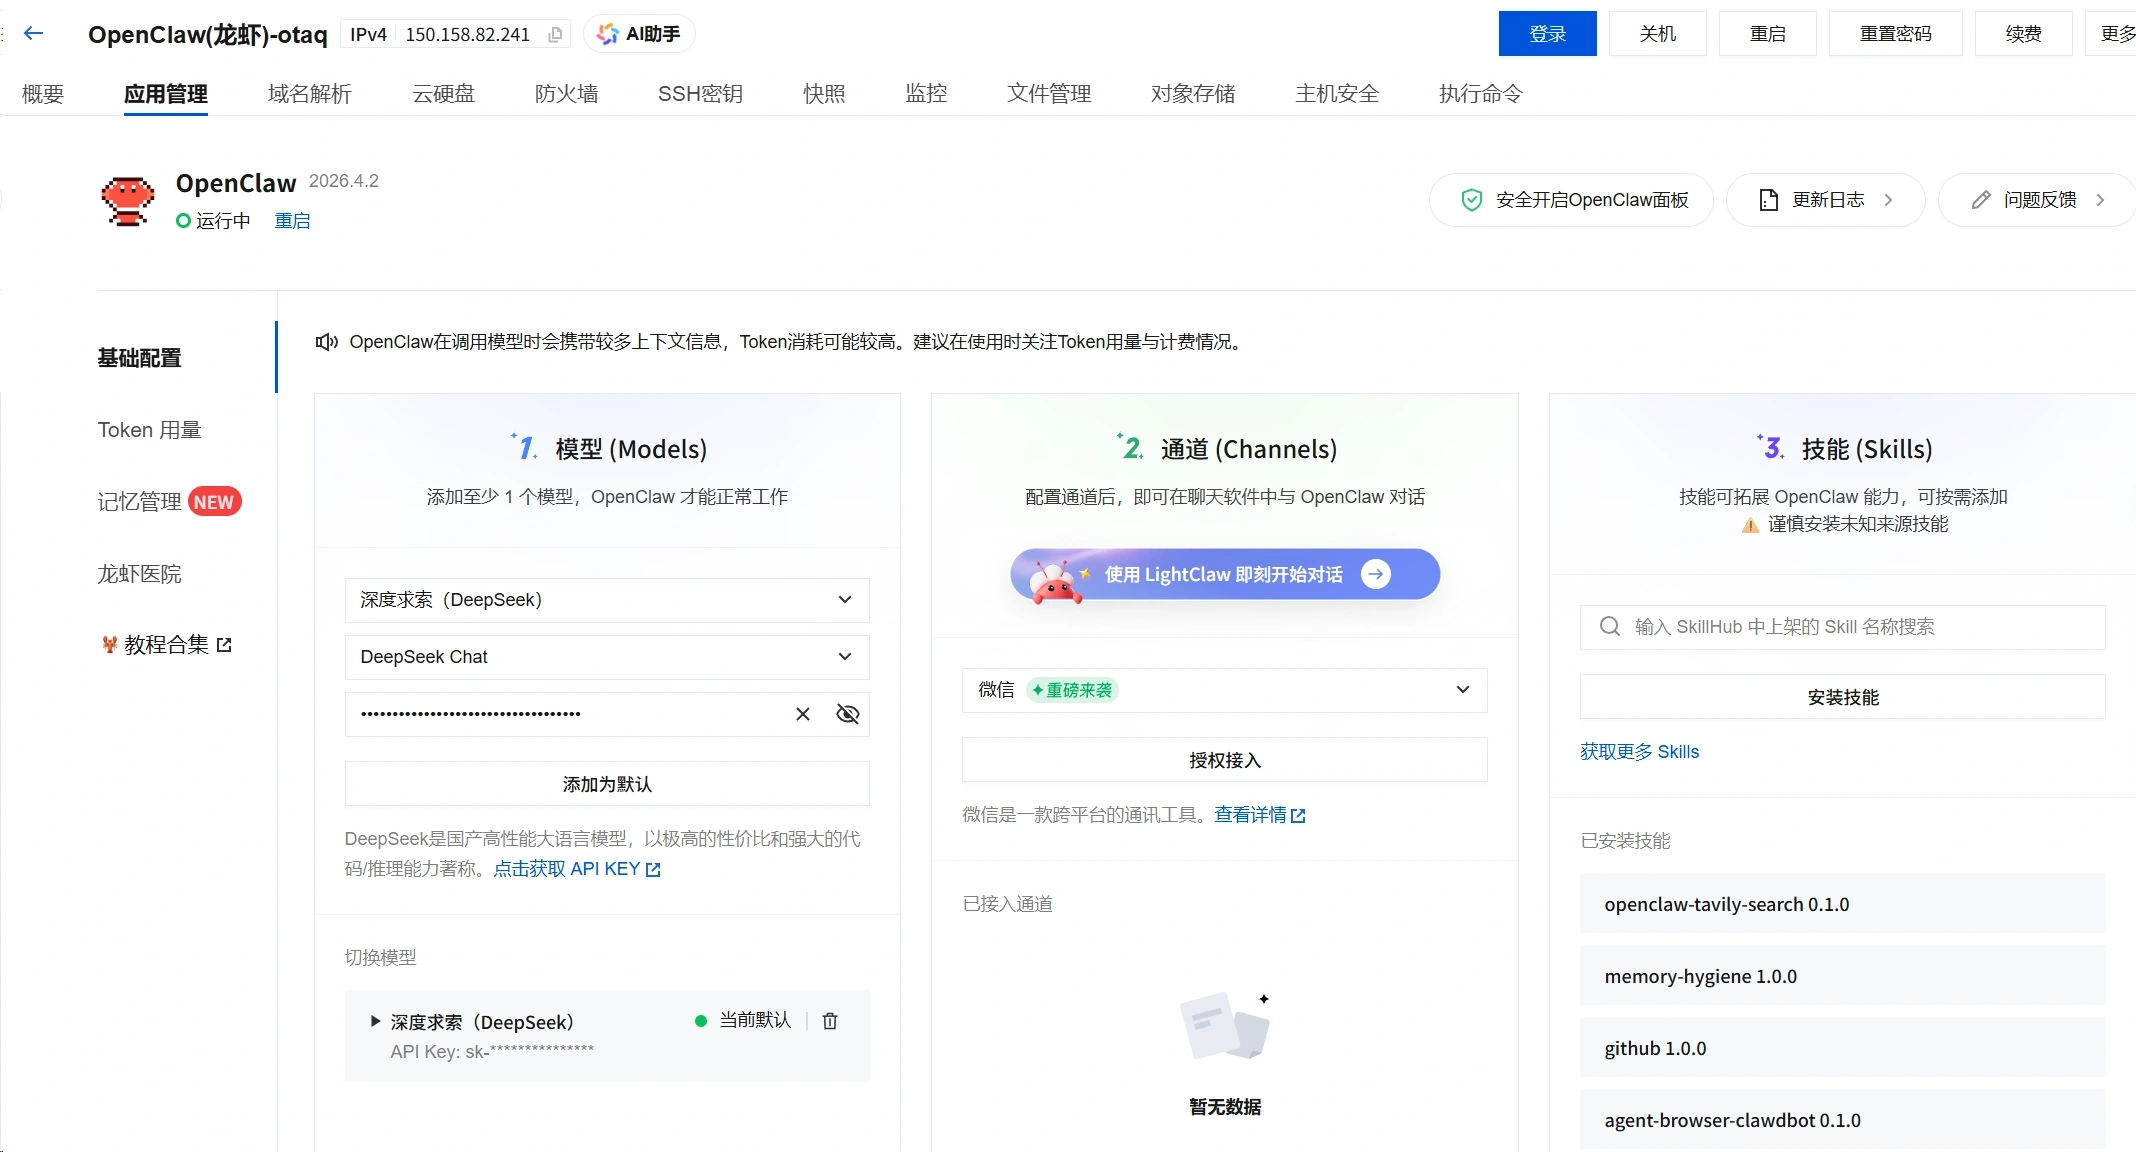The image size is (2136, 1152).
Task: Expand the 问题反馈 chevron
Action: (x=2100, y=200)
